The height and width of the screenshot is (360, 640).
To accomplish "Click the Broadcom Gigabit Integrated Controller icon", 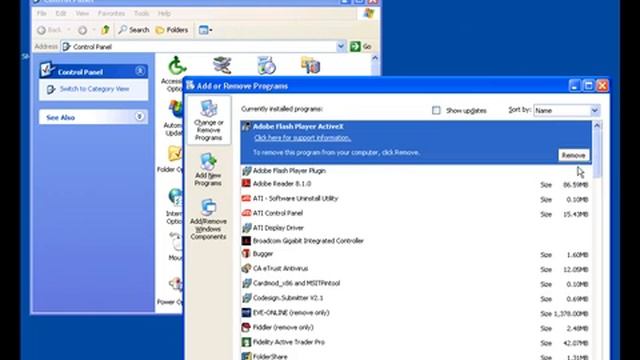I will coord(246,241).
